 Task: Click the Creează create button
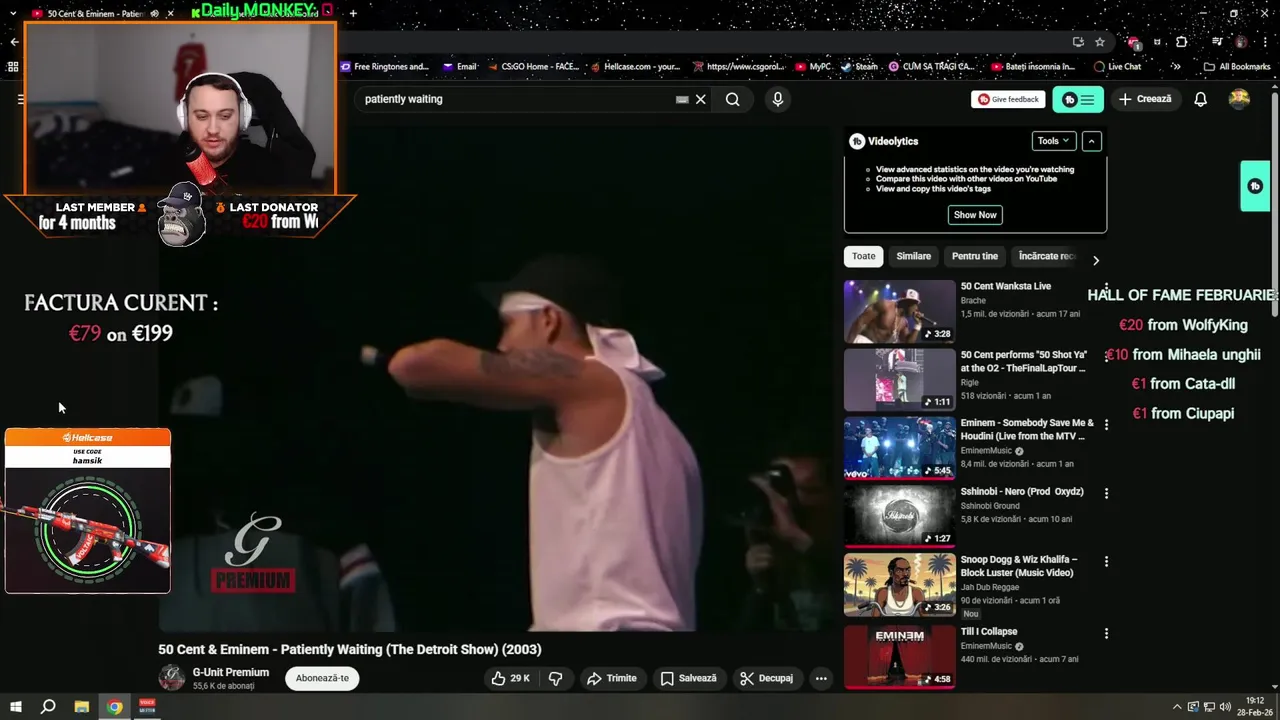pos(1145,99)
